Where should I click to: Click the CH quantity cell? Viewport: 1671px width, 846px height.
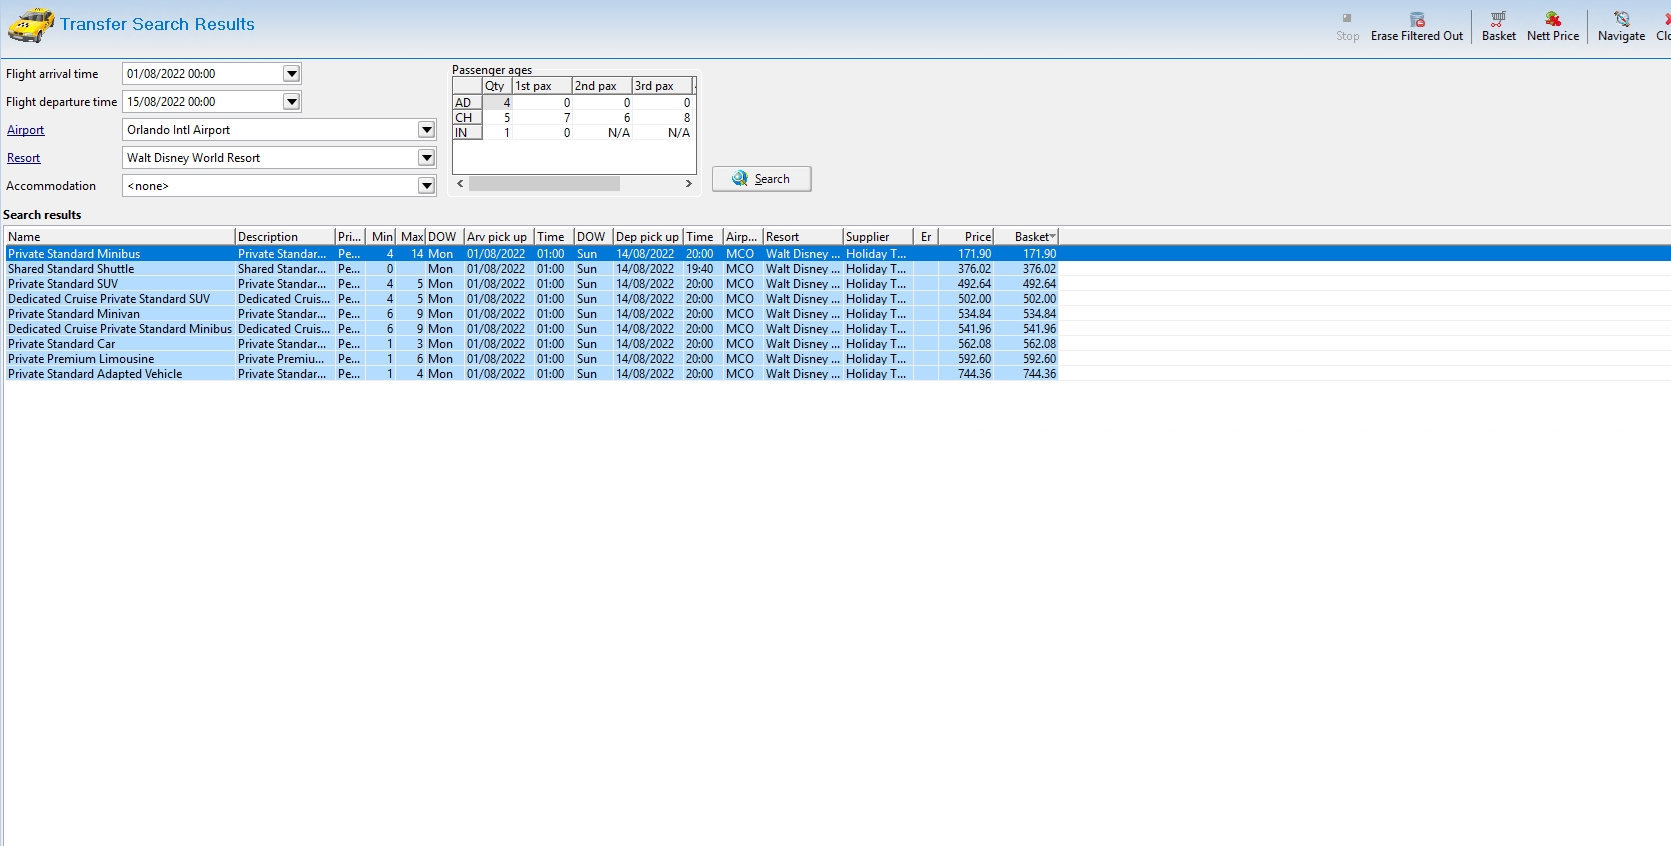point(498,118)
